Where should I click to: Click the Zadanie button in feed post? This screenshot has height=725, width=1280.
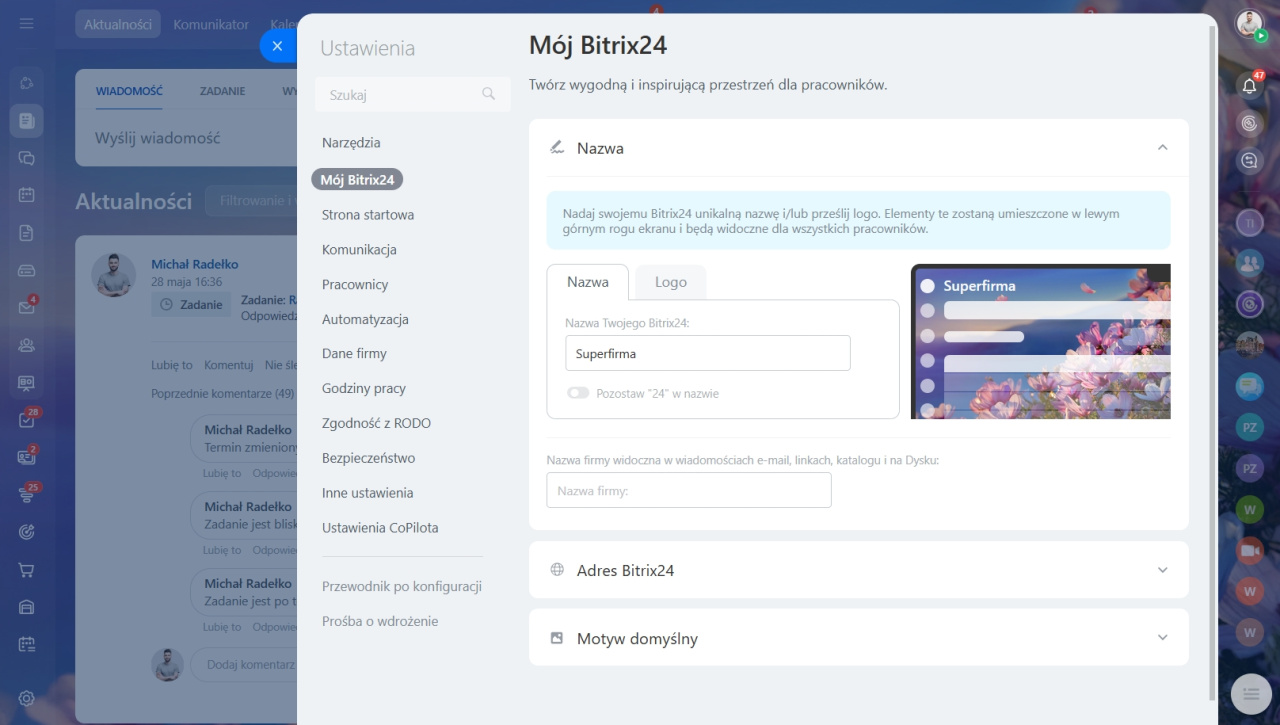192,305
